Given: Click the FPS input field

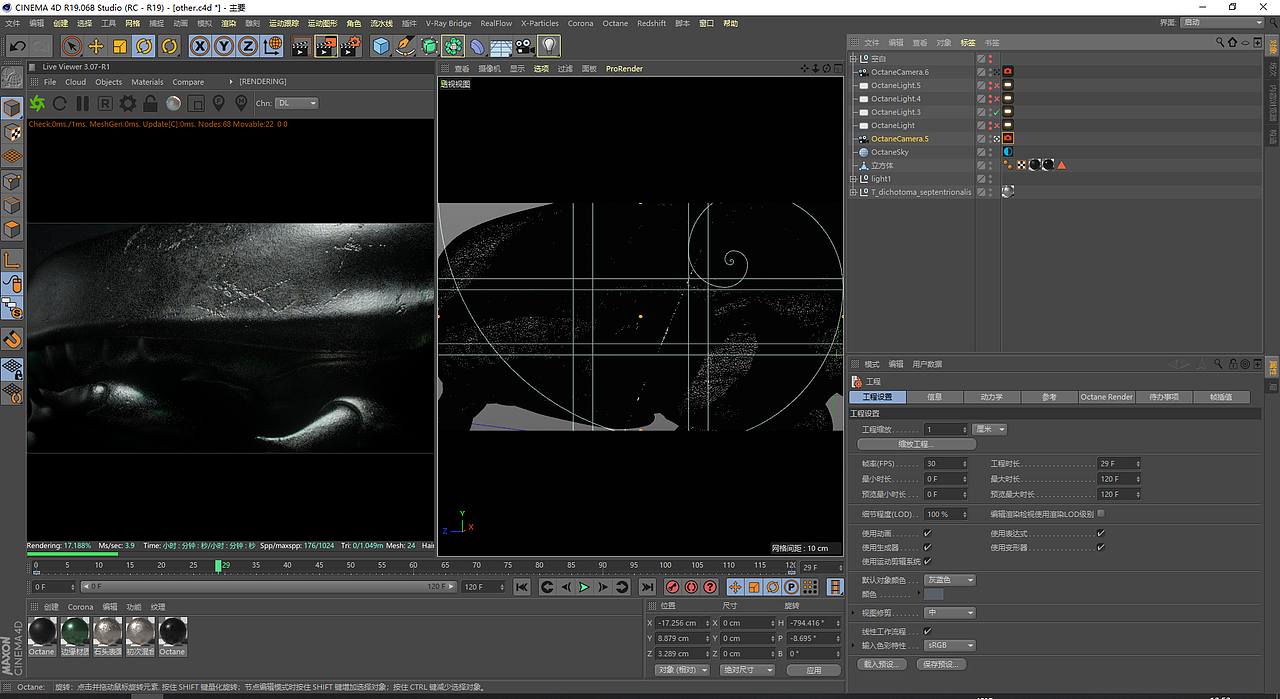Looking at the screenshot, I should [x=946, y=464].
